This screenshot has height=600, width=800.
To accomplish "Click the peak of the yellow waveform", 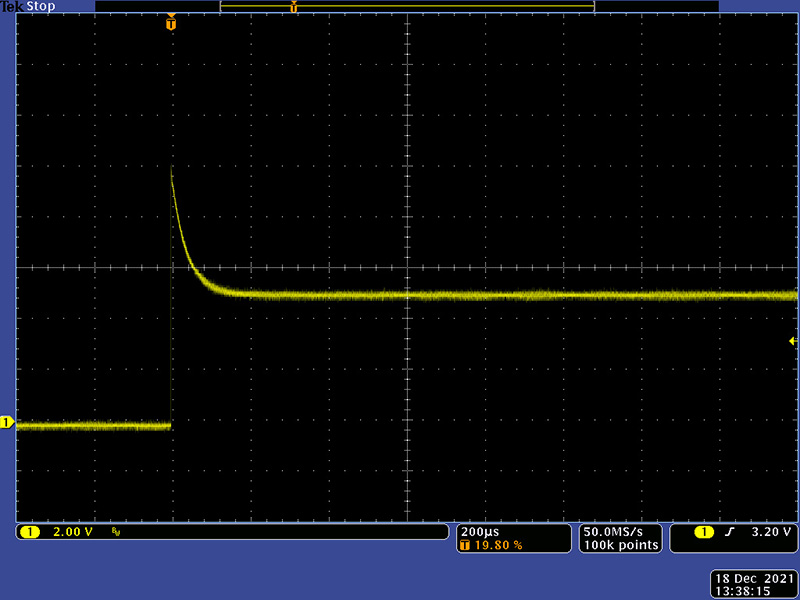I will pyautogui.click(x=172, y=172).
